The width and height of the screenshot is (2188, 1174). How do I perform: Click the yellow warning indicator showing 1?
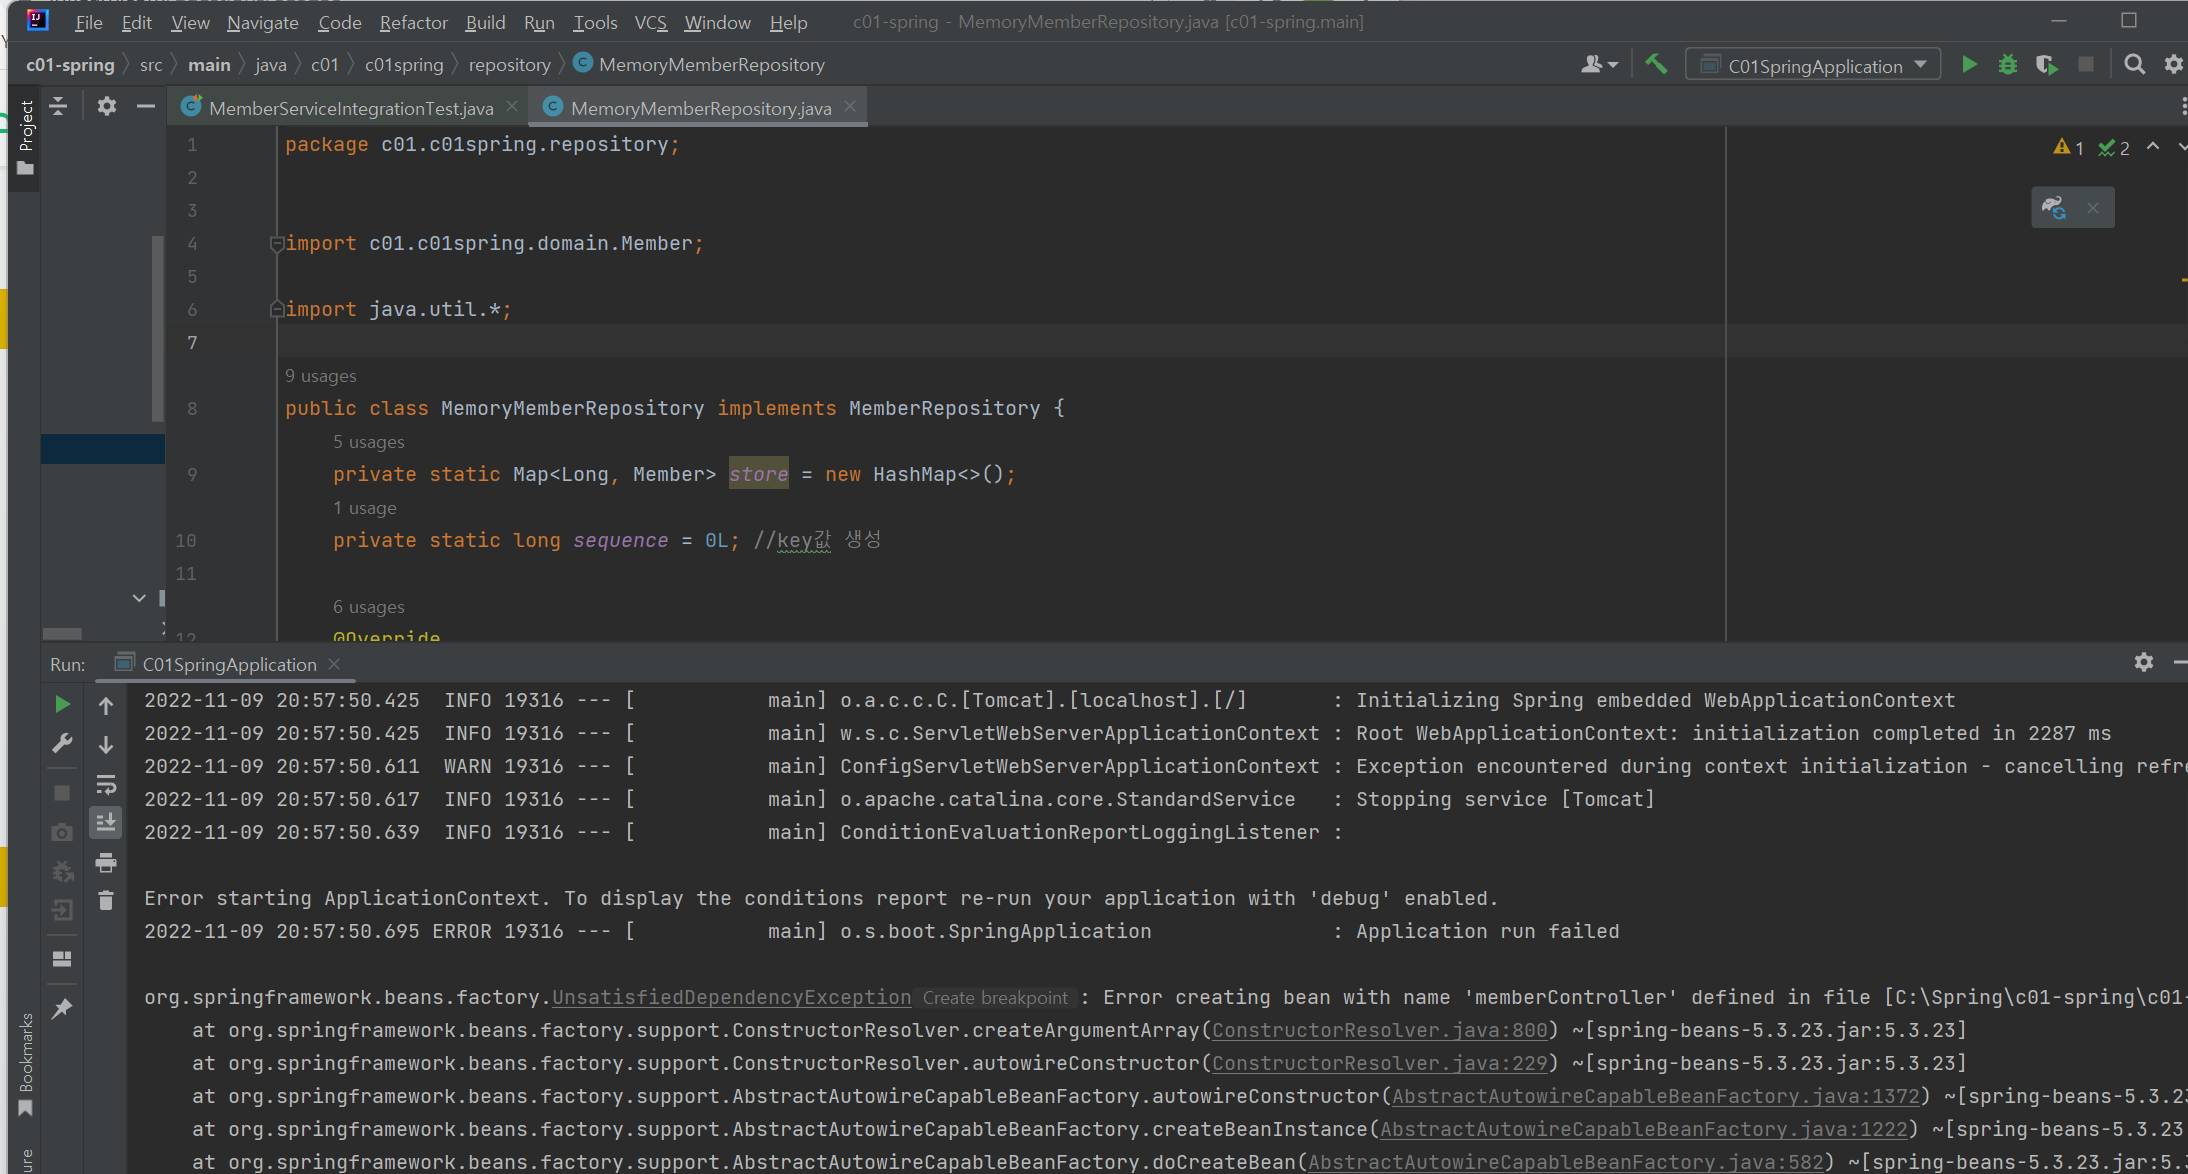pyautogui.click(x=2068, y=148)
